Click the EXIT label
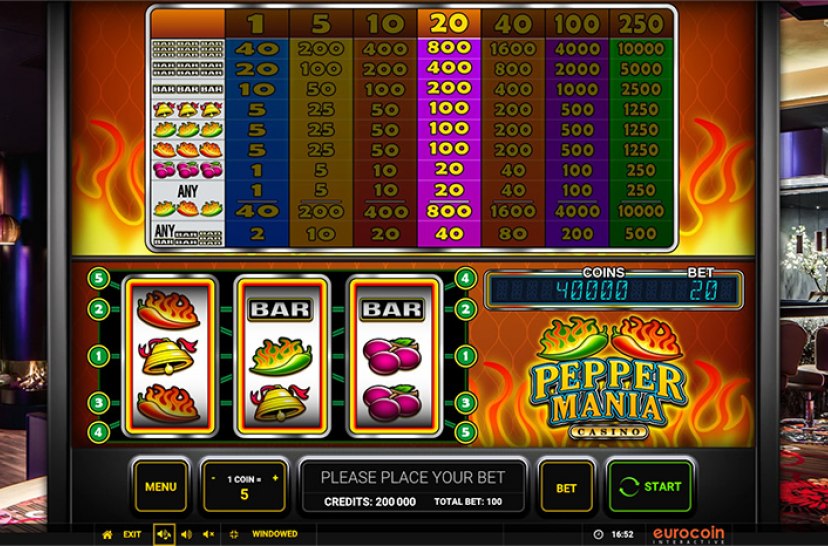The height and width of the screenshot is (546, 828). (x=132, y=534)
